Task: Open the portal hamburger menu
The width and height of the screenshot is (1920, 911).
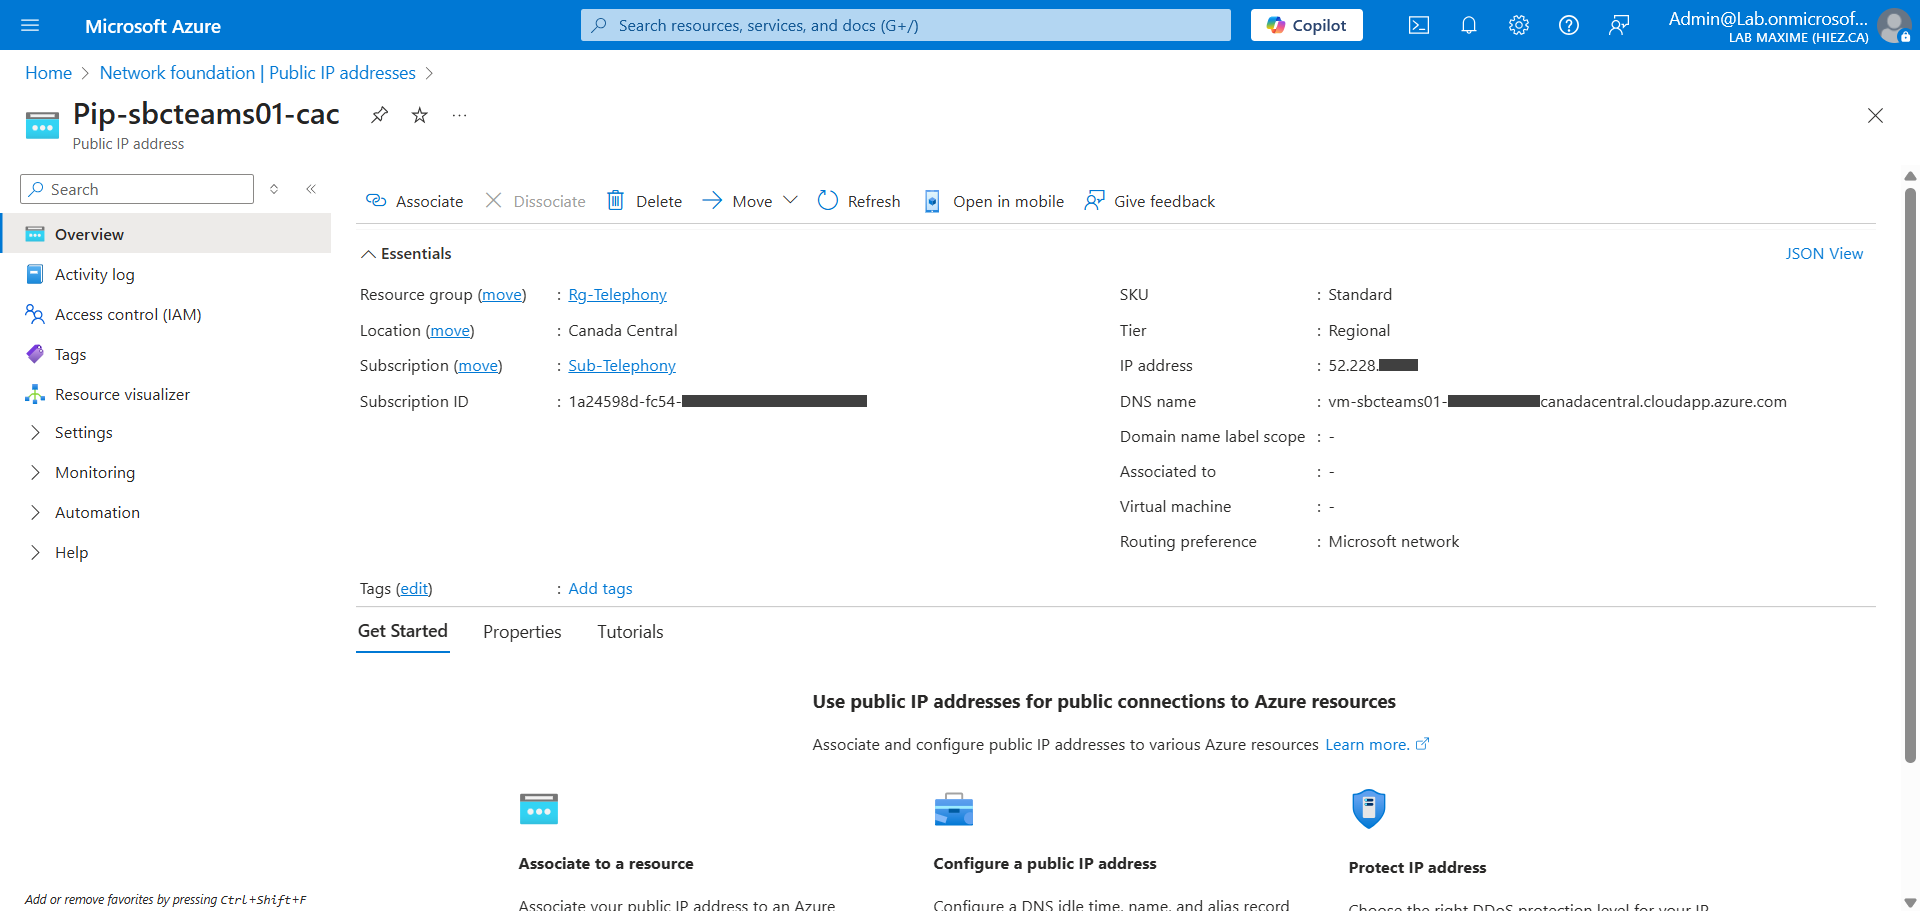Action: (30, 26)
